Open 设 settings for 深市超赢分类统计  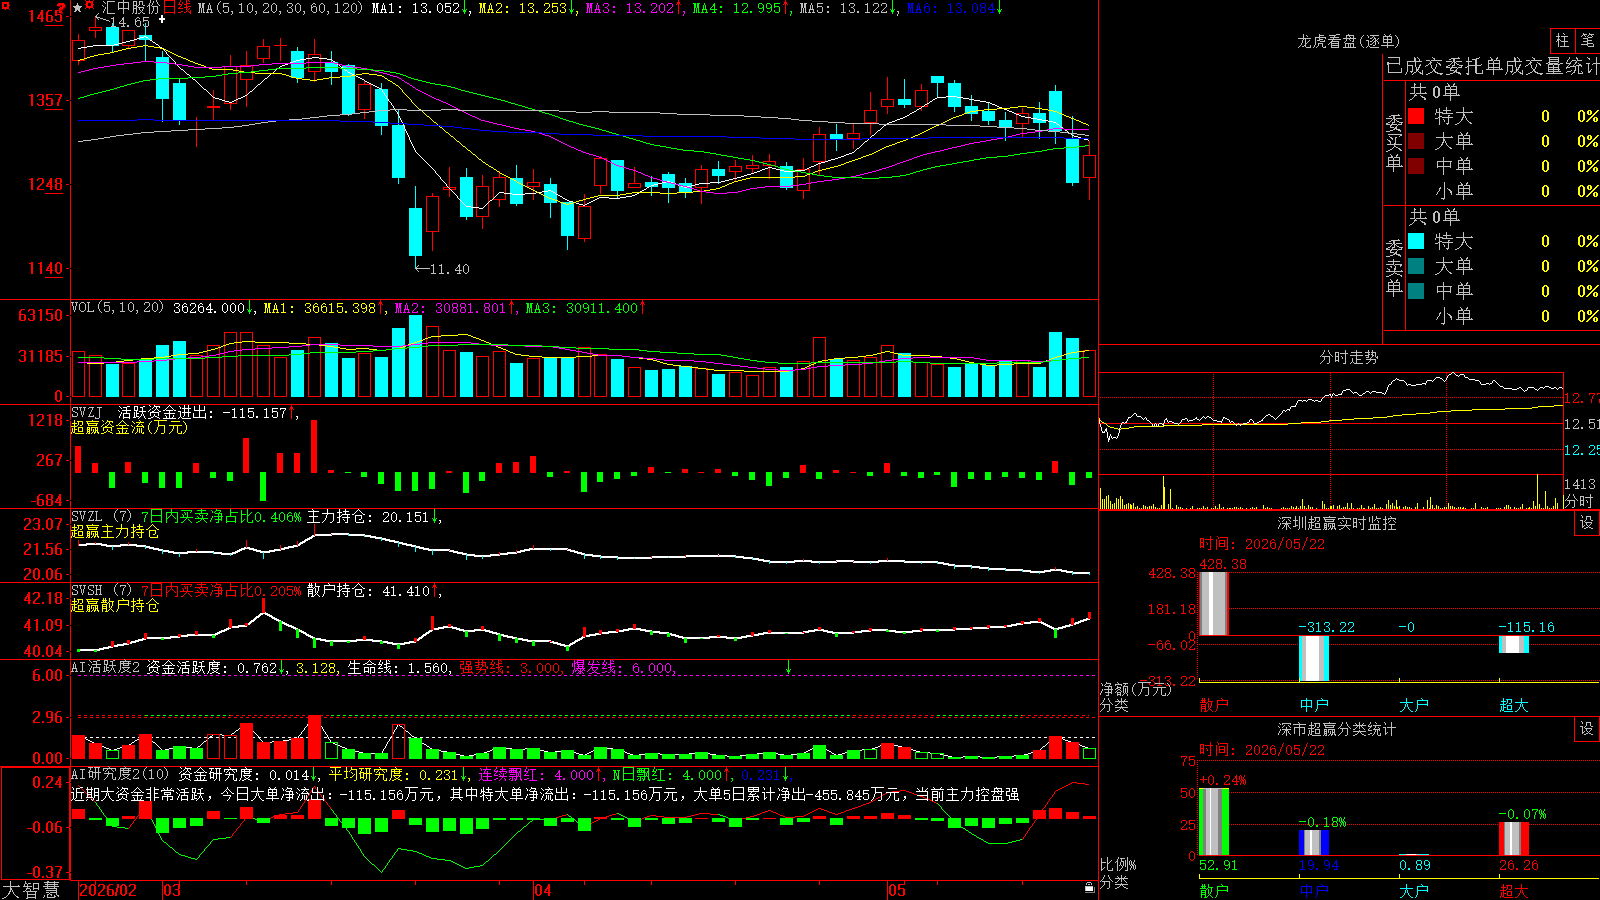point(1587,729)
